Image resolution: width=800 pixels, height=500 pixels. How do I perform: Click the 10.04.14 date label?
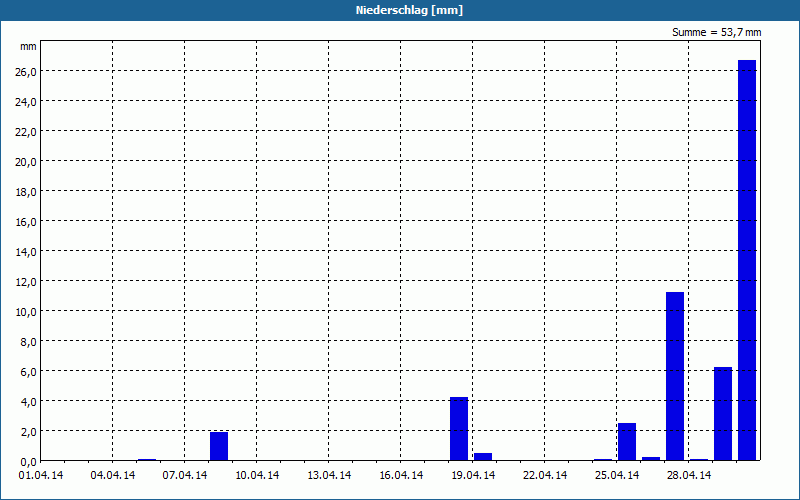(257, 476)
